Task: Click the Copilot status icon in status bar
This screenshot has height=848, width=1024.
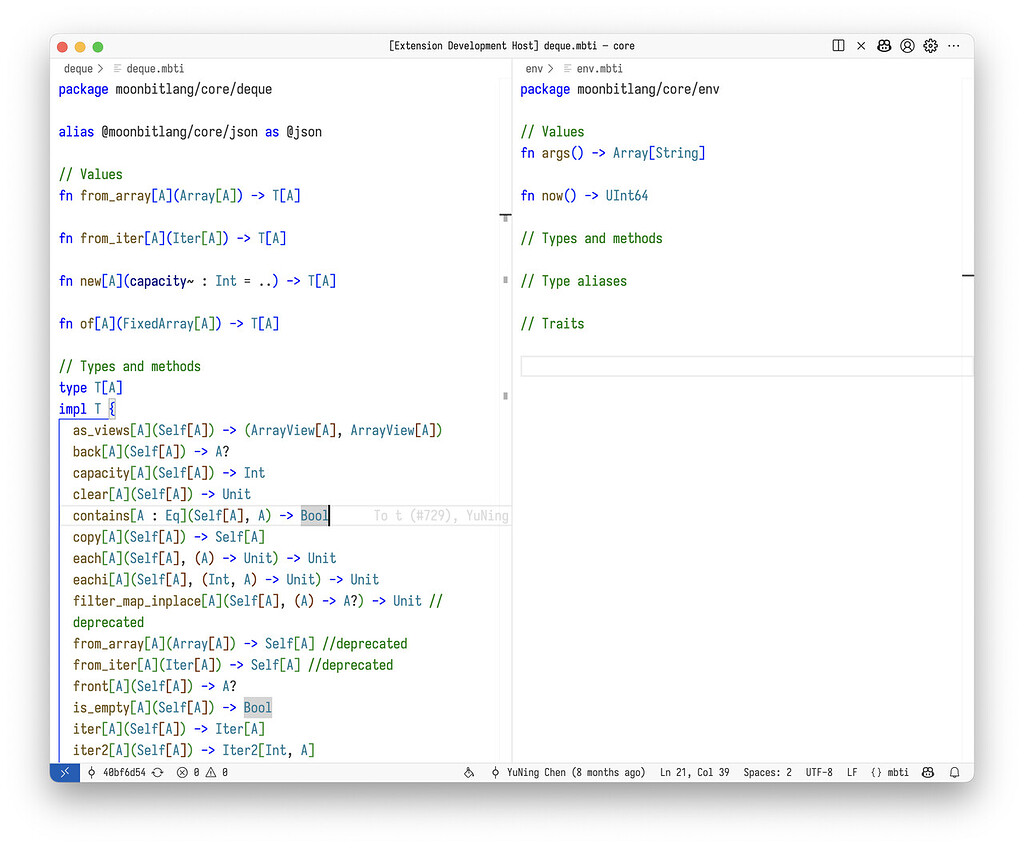Action: (x=928, y=773)
